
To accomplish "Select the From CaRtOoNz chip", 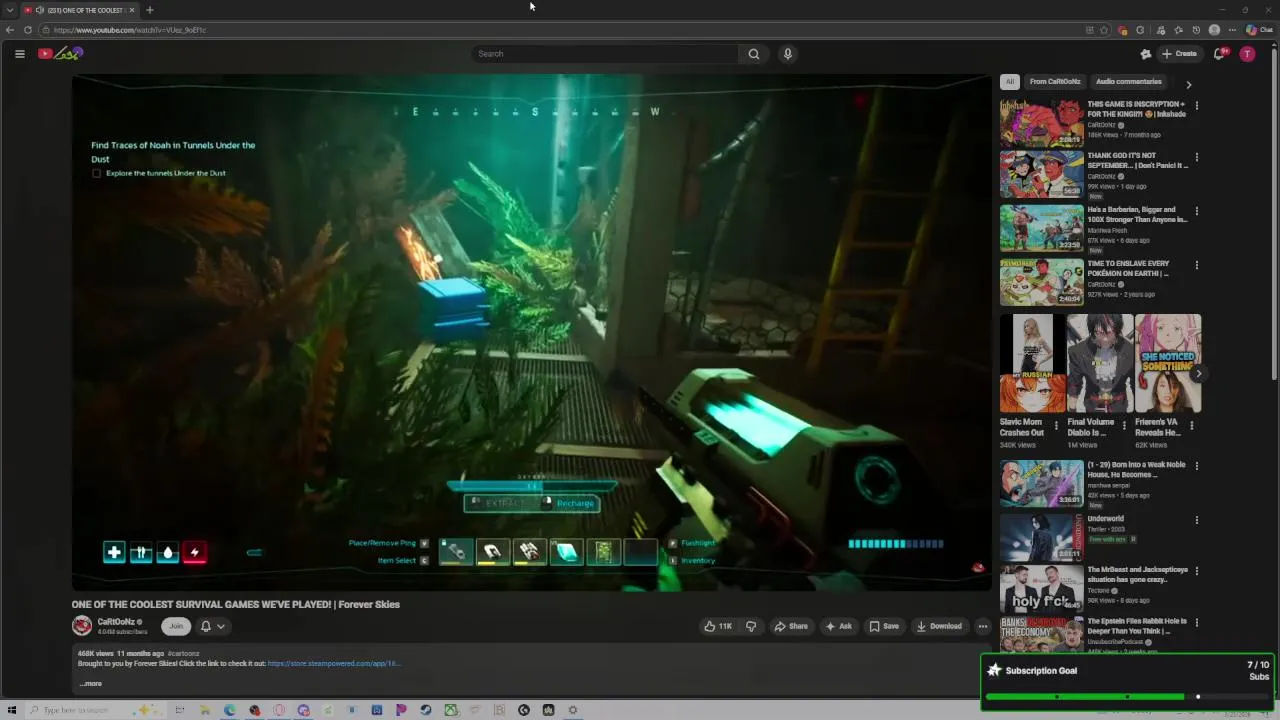I will click(x=1055, y=82).
